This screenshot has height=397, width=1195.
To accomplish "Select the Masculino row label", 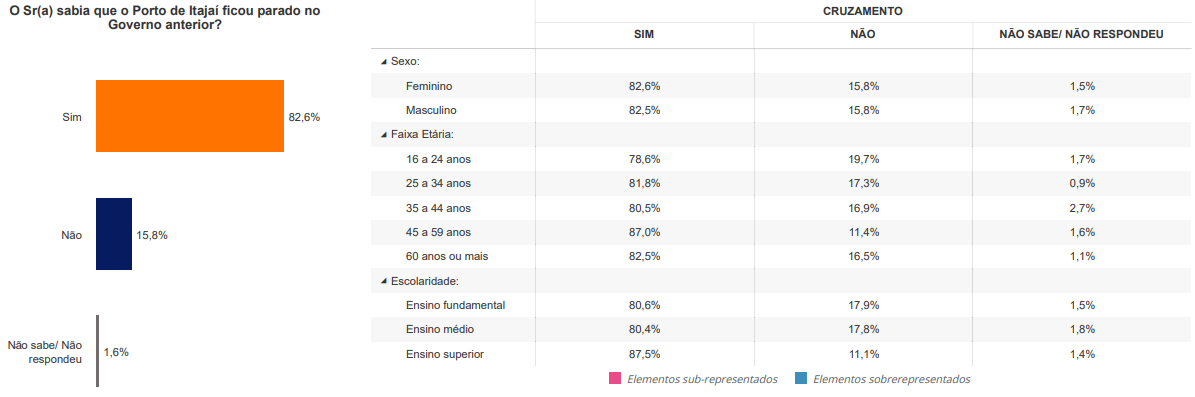I will [x=431, y=110].
